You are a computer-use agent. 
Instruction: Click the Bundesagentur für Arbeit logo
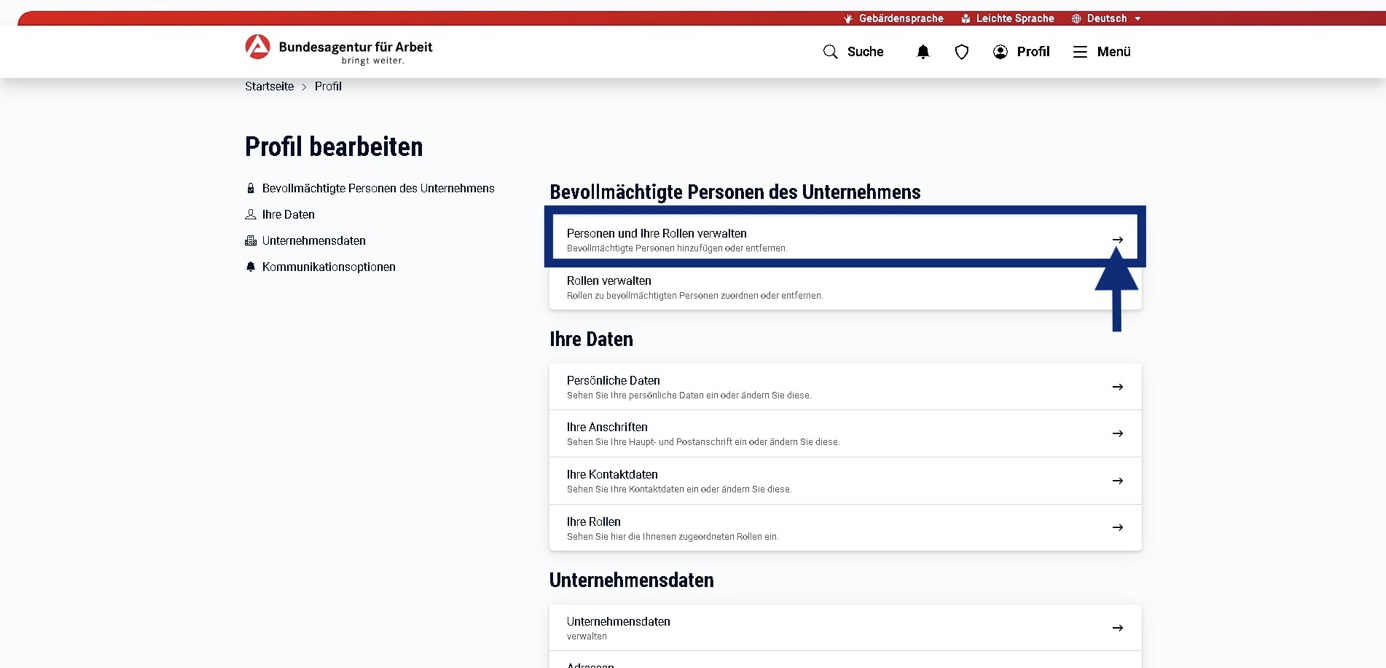pos(339,50)
